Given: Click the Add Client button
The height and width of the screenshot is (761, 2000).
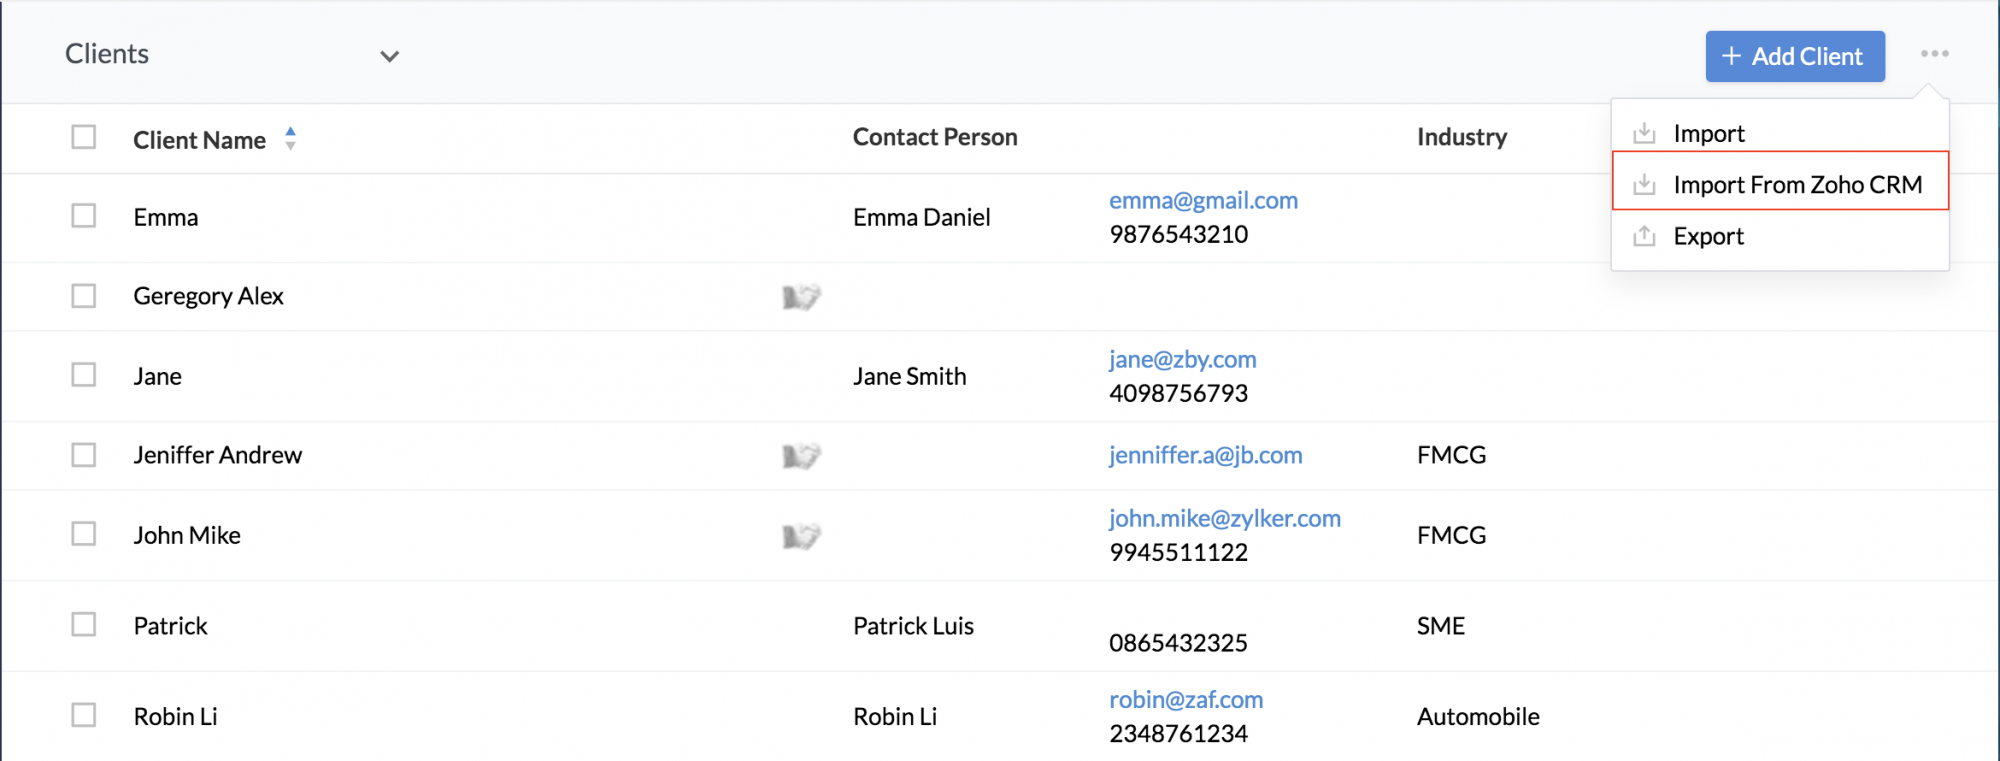Looking at the screenshot, I should coord(1795,56).
